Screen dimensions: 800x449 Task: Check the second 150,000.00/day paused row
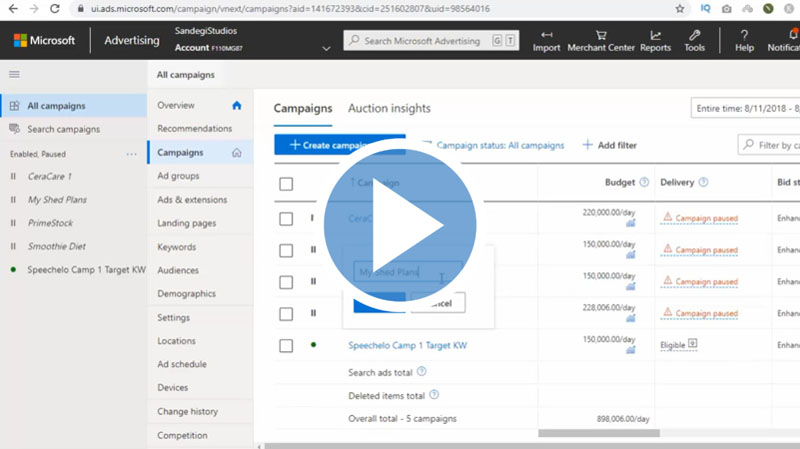point(286,282)
